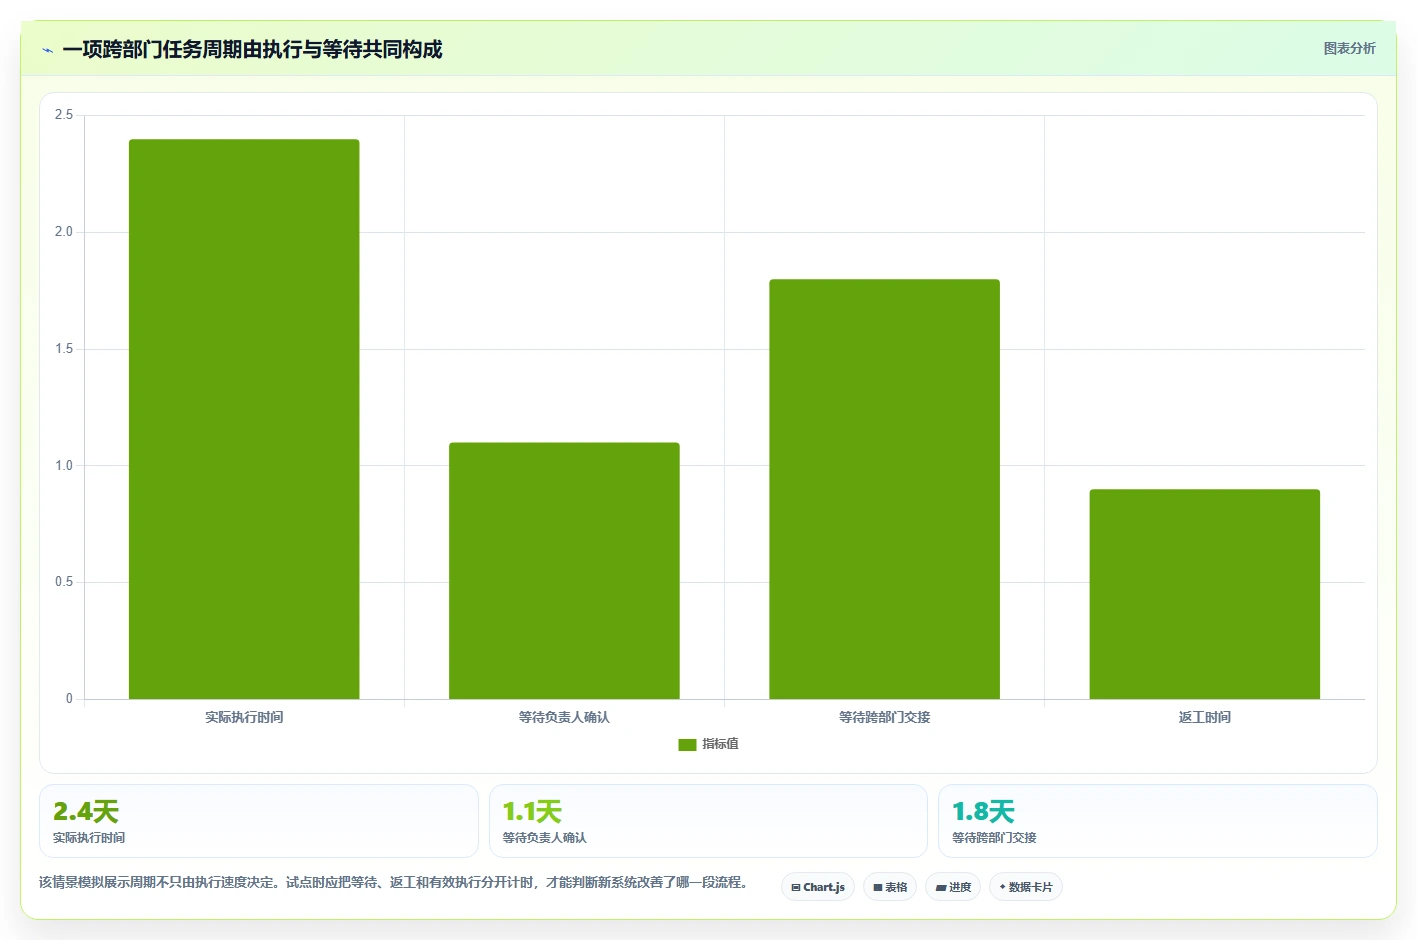Click the lightning icon beside the chart title
The height and width of the screenshot is (940, 1417).
point(47,50)
